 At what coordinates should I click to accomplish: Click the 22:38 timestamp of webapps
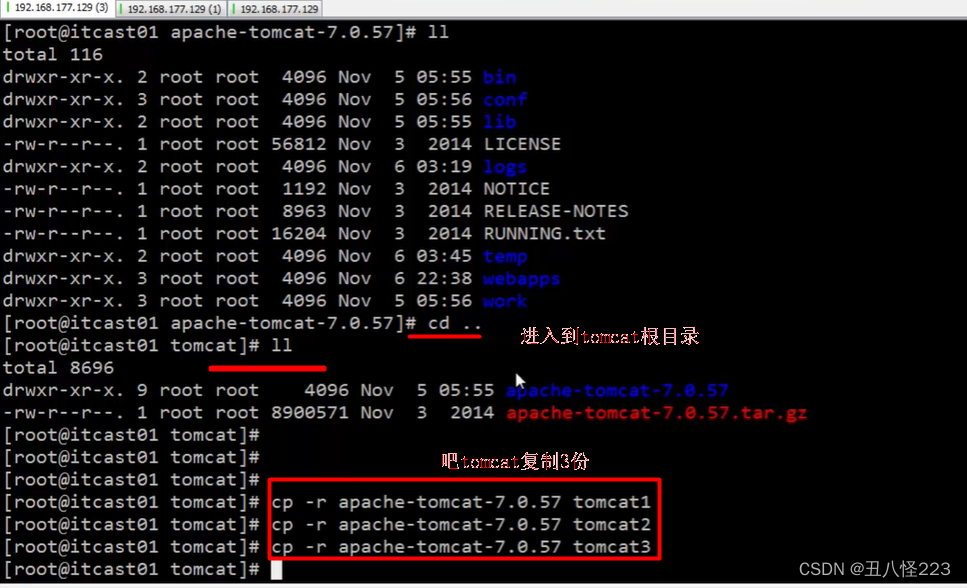pyautogui.click(x=443, y=278)
